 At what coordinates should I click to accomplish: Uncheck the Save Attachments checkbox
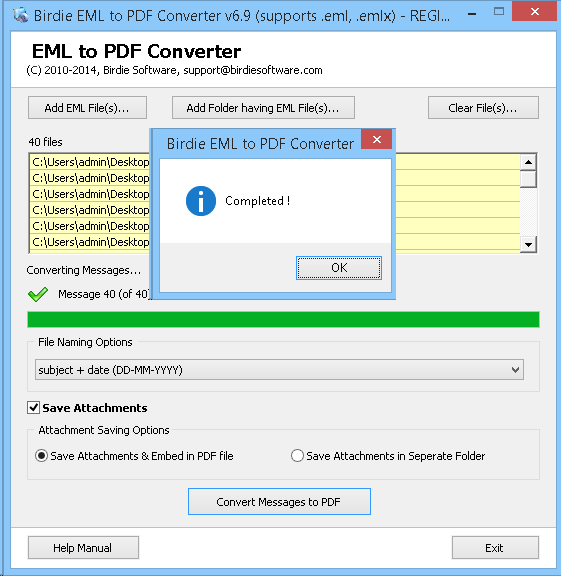tap(33, 407)
